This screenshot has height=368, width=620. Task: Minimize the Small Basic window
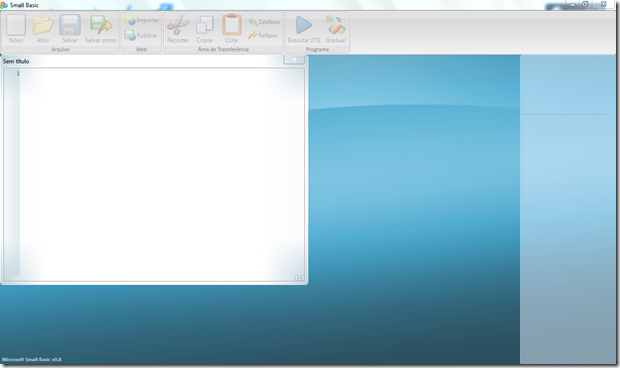tap(572, 5)
